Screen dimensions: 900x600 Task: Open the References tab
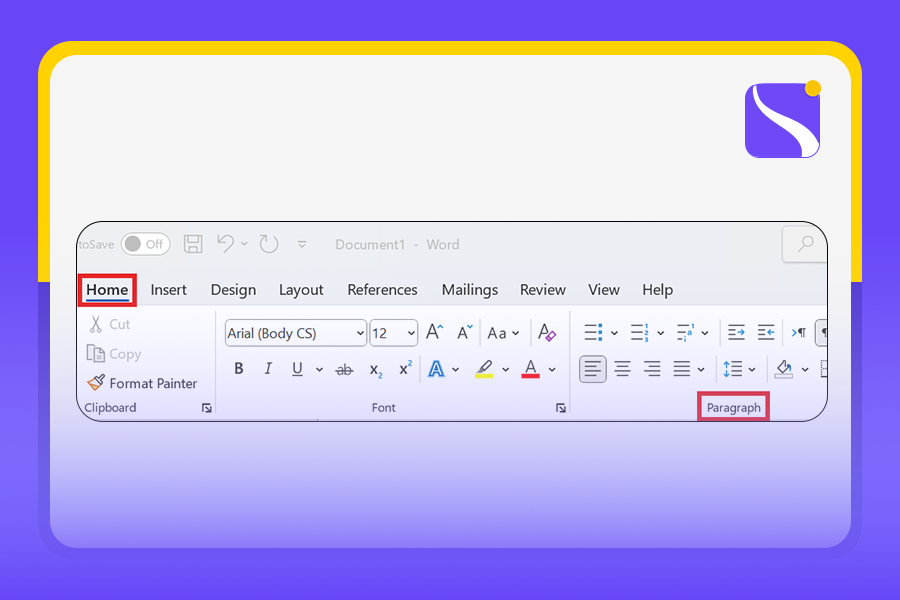tap(382, 290)
